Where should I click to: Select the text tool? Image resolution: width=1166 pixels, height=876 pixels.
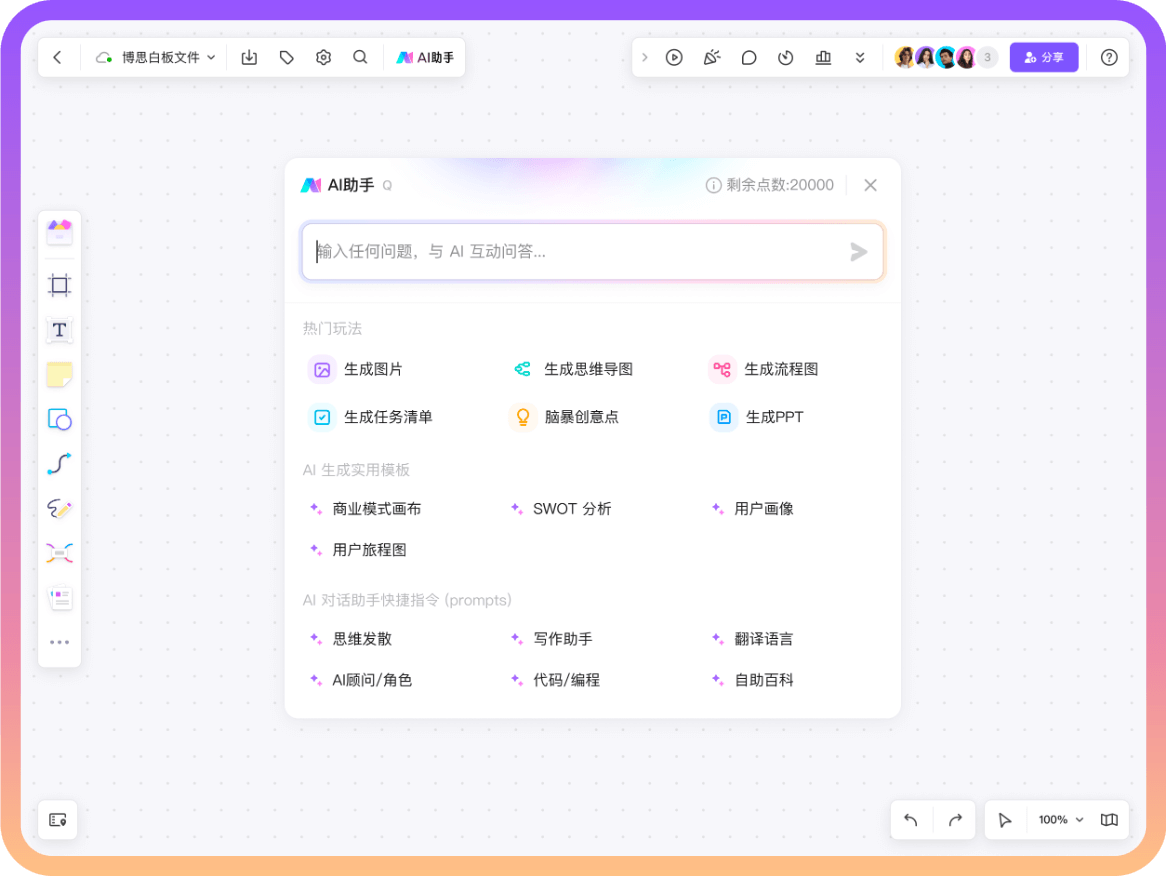tap(59, 329)
